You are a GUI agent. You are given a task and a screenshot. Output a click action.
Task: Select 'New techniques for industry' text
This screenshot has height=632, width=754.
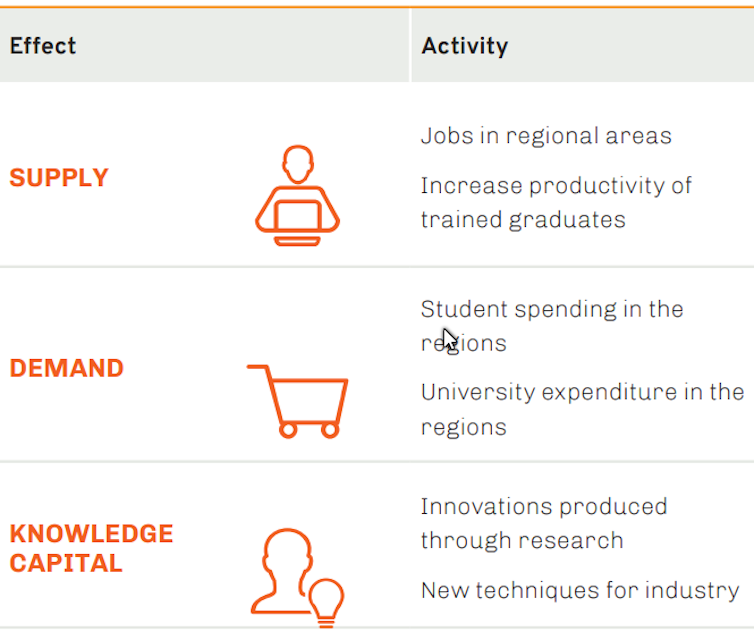coord(579,590)
